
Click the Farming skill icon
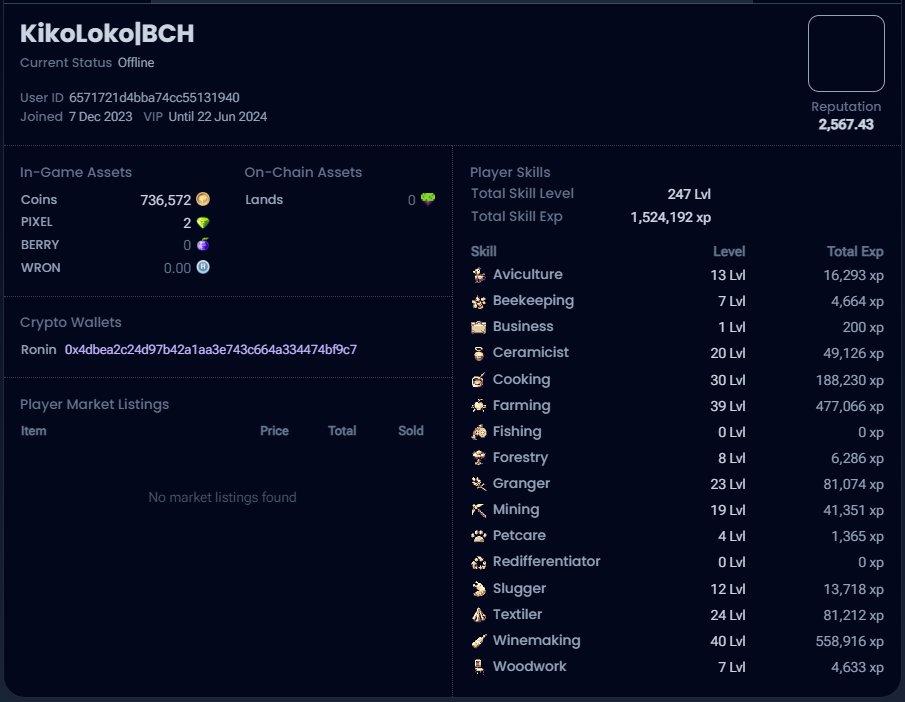pyautogui.click(x=478, y=406)
